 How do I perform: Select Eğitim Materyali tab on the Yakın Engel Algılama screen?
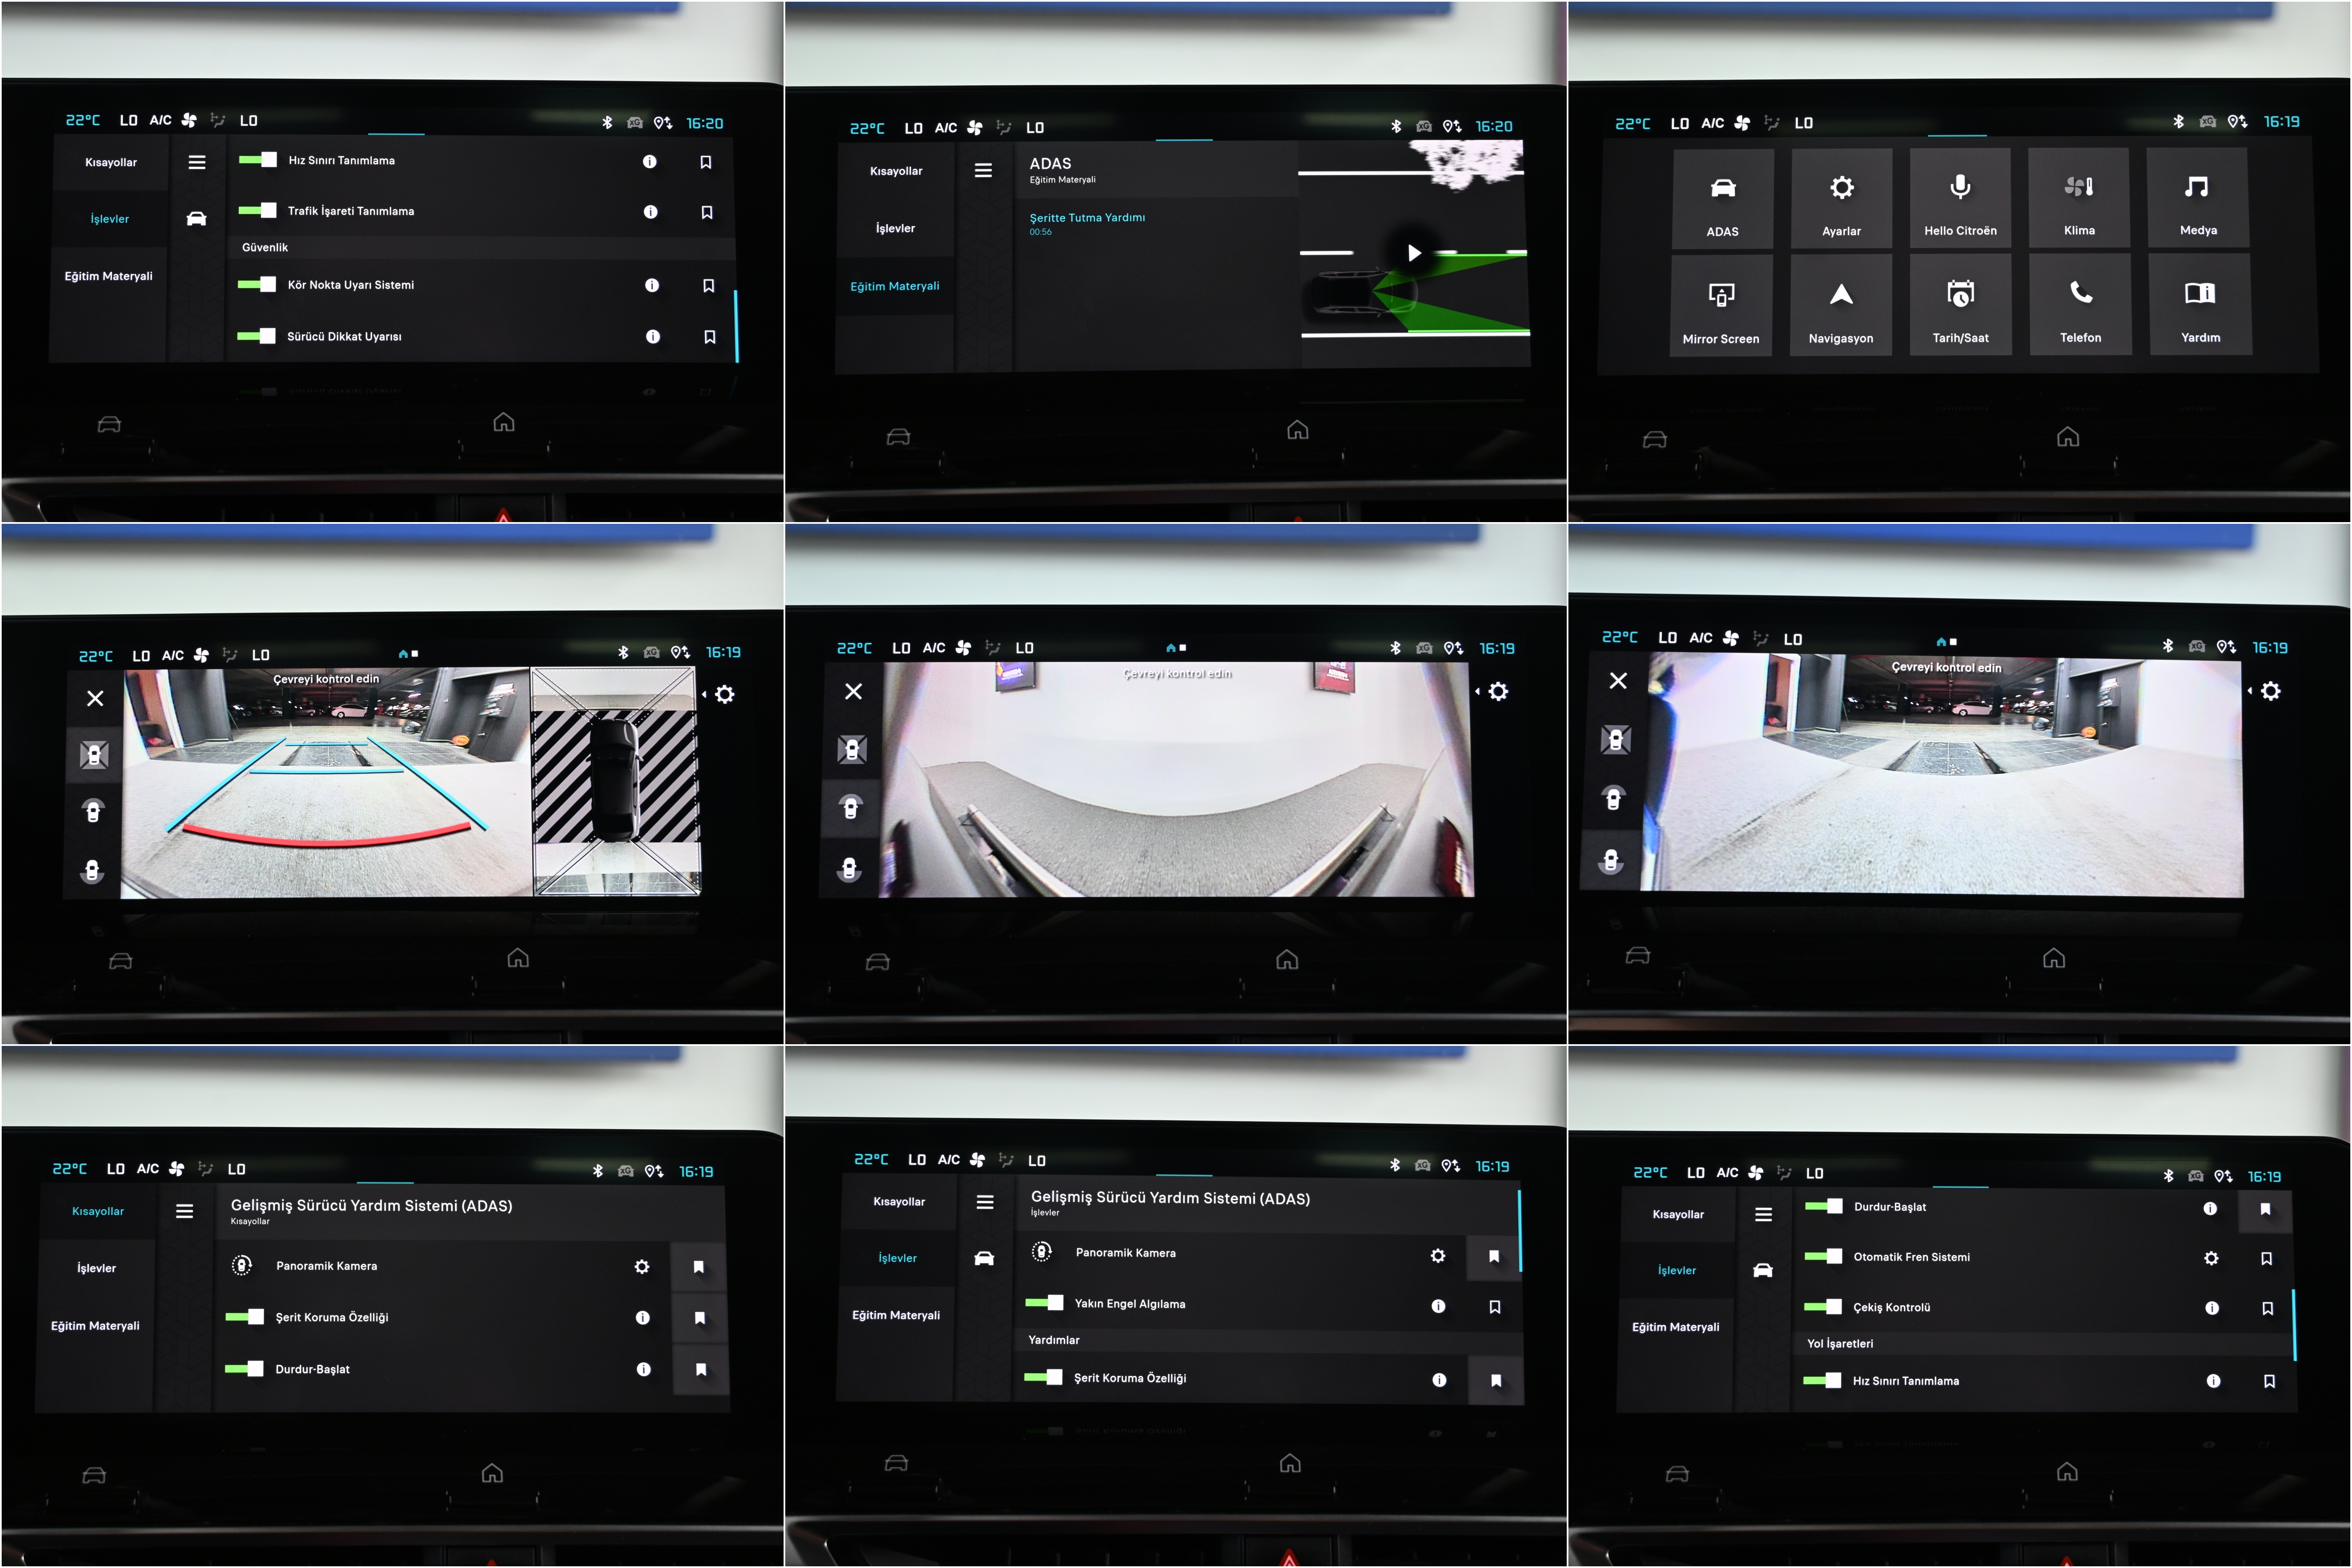tap(896, 1315)
